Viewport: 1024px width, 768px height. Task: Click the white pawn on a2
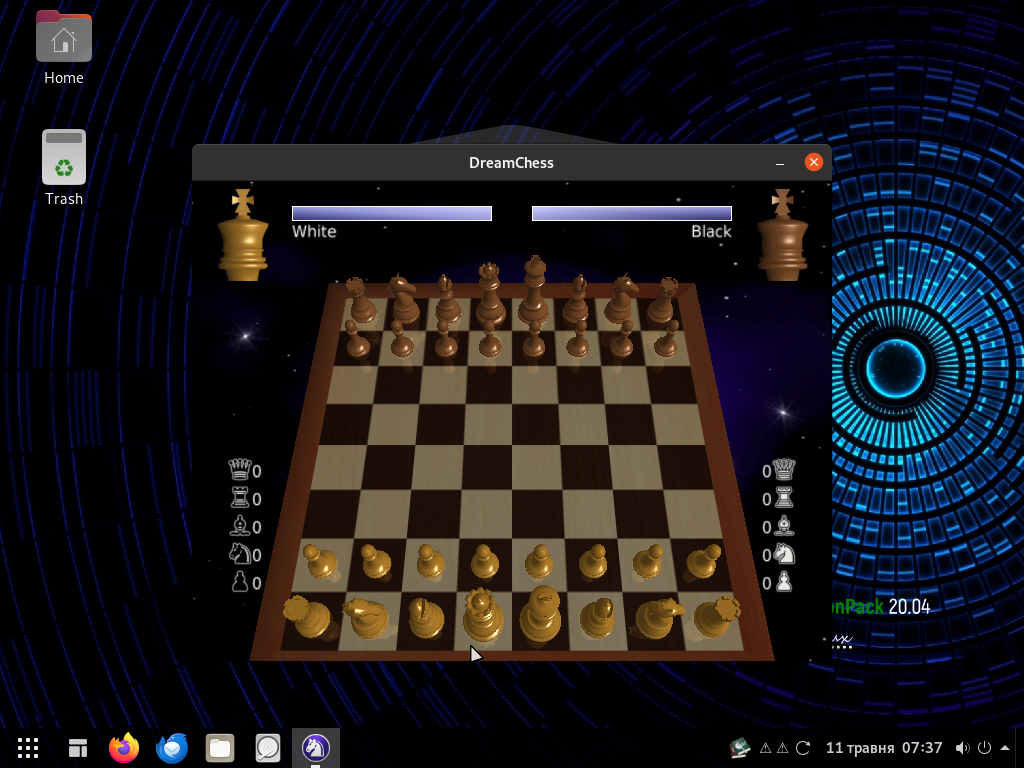click(321, 562)
